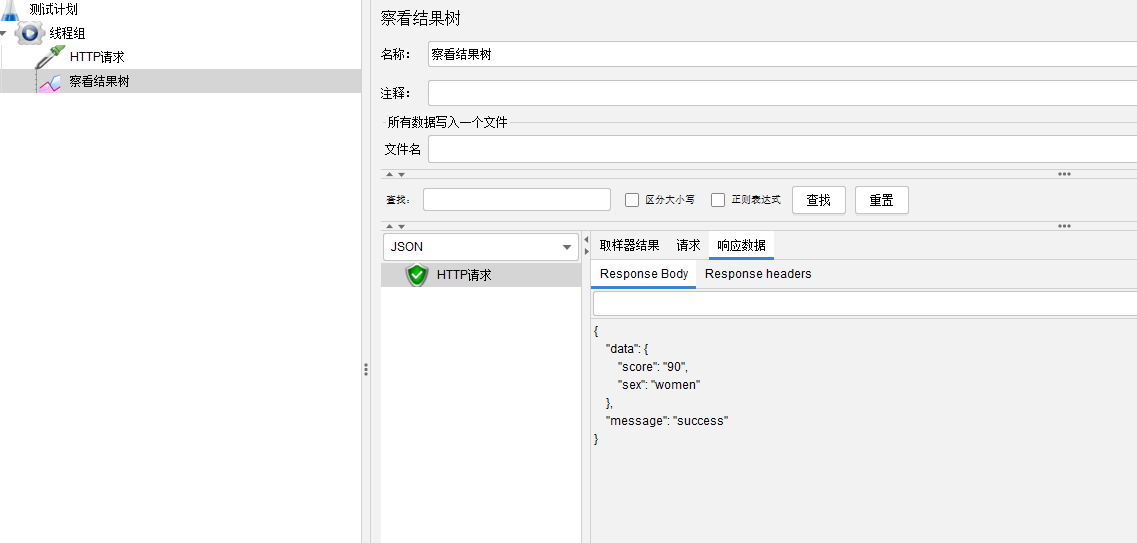The width and height of the screenshot is (1137, 543).
Task: Click the "score": "90" line in response
Action: [x=652, y=367]
